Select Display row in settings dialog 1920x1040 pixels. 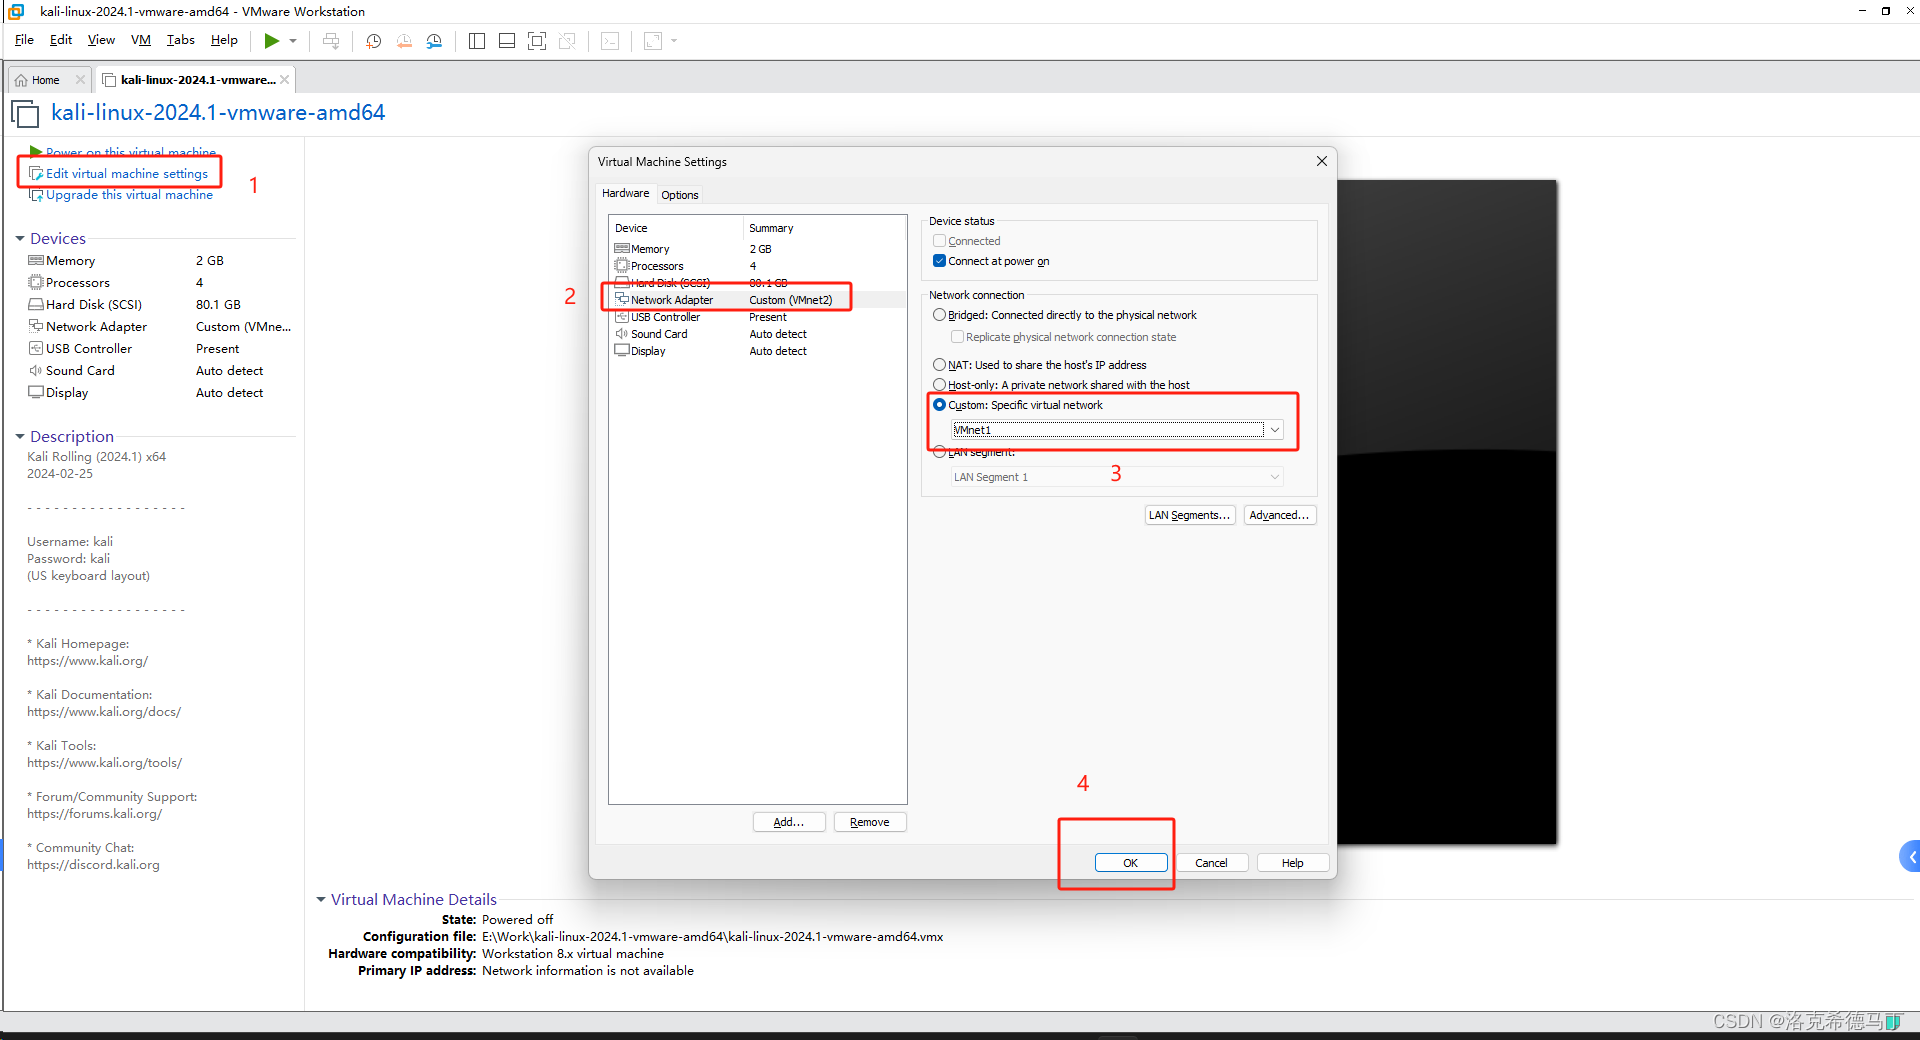pos(757,351)
